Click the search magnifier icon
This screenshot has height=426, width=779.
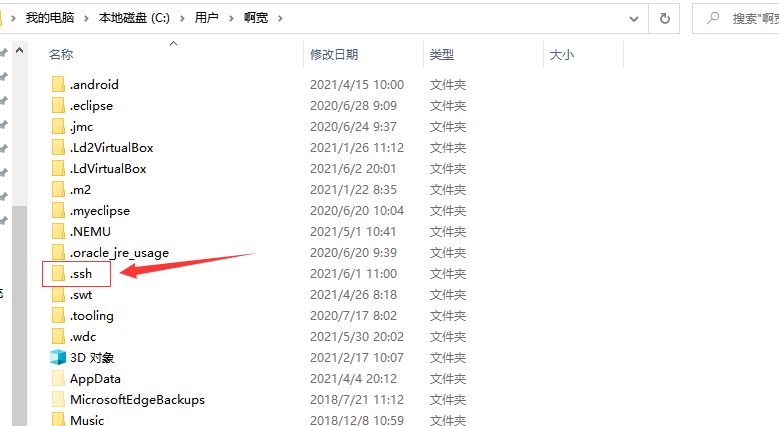pyautogui.click(x=713, y=18)
